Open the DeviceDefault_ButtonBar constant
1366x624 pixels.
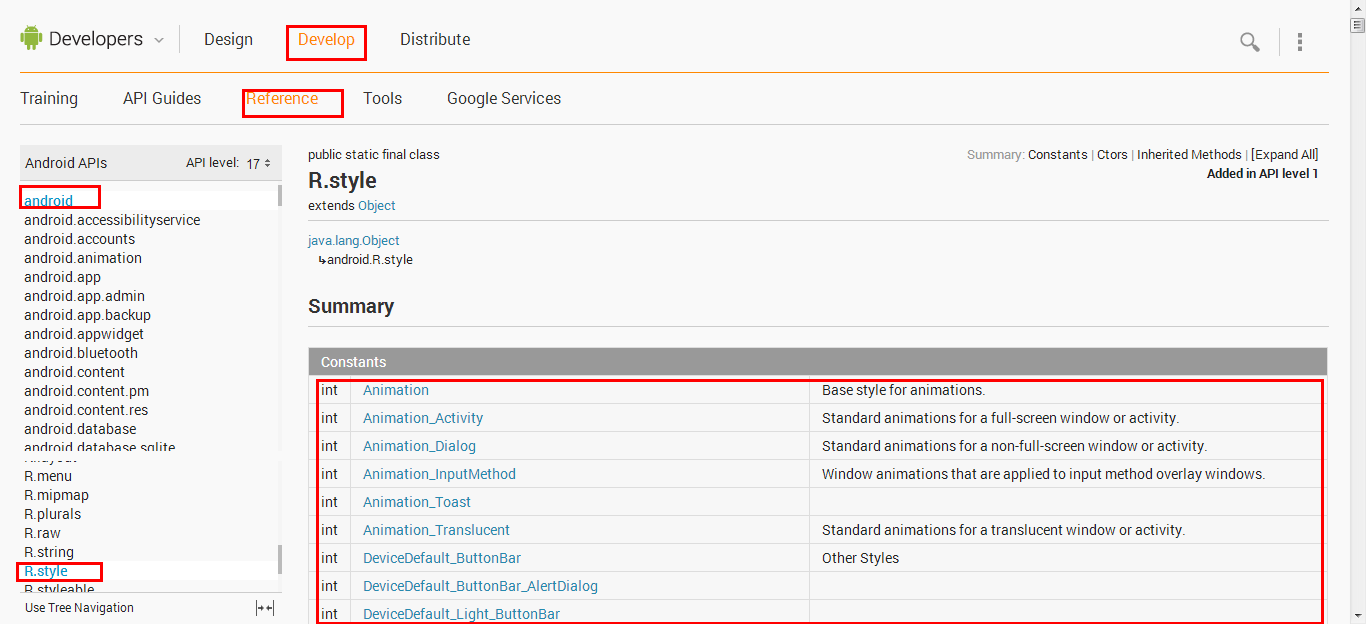pyautogui.click(x=442, y=558)
